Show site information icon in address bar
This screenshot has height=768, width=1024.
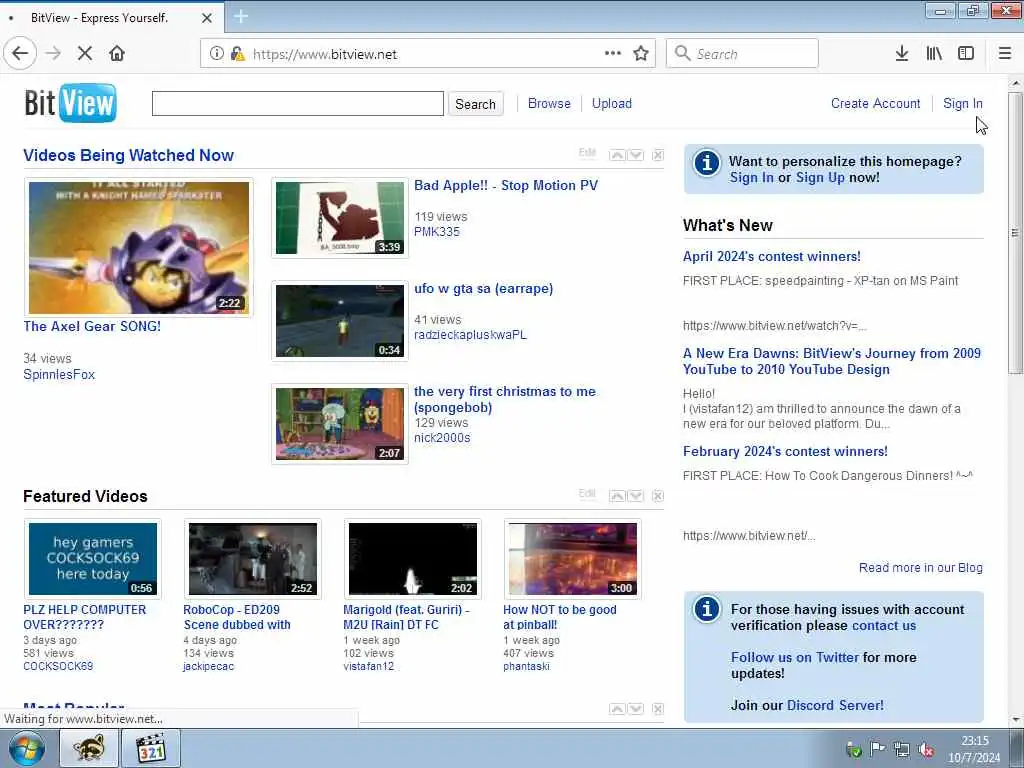(x=217, y=54)
